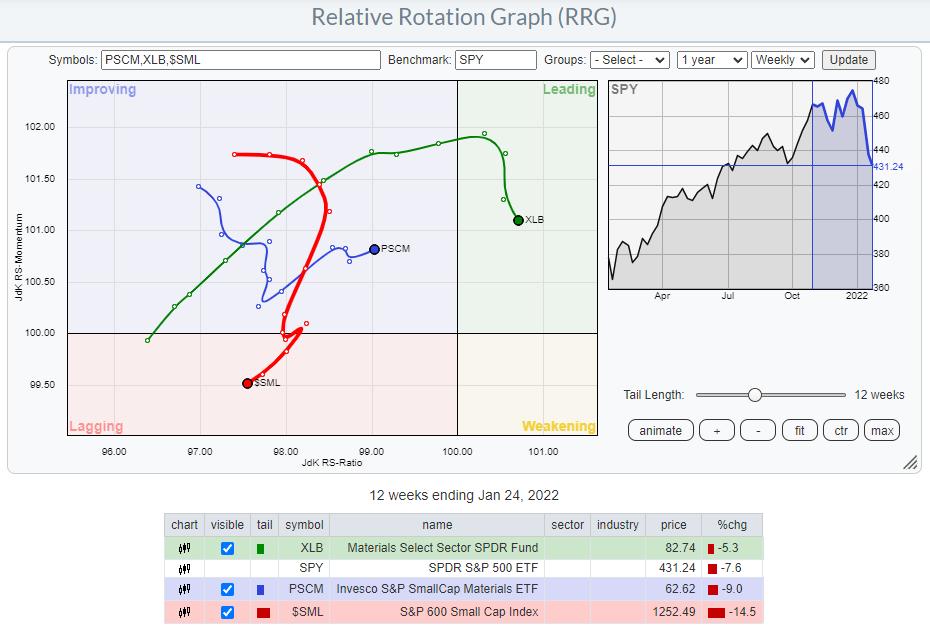This screenshot has height=631, width=930.
Task: Open the candlestick chart icon for $SML
Action: [184, 612]
